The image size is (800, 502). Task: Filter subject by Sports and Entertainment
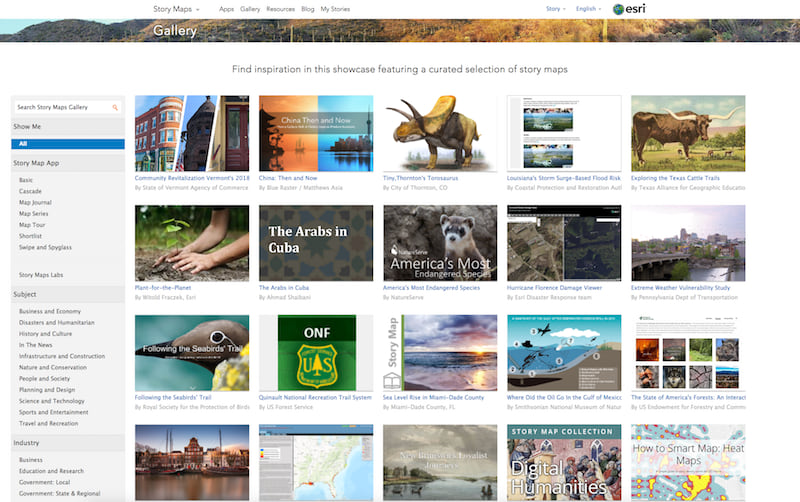[x=54, y=412]
